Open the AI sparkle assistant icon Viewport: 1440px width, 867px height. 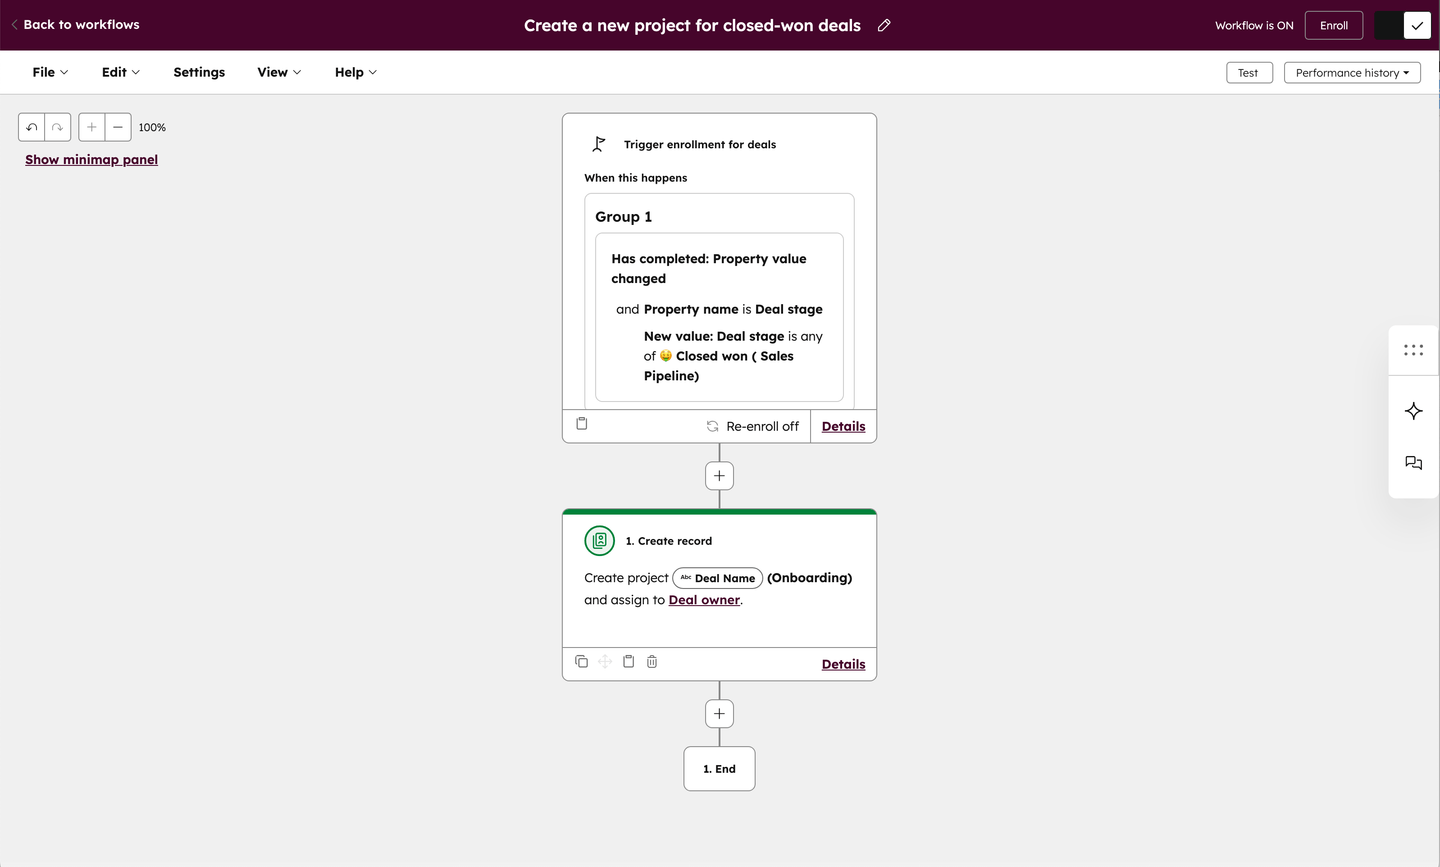[x=1413, y=411]
